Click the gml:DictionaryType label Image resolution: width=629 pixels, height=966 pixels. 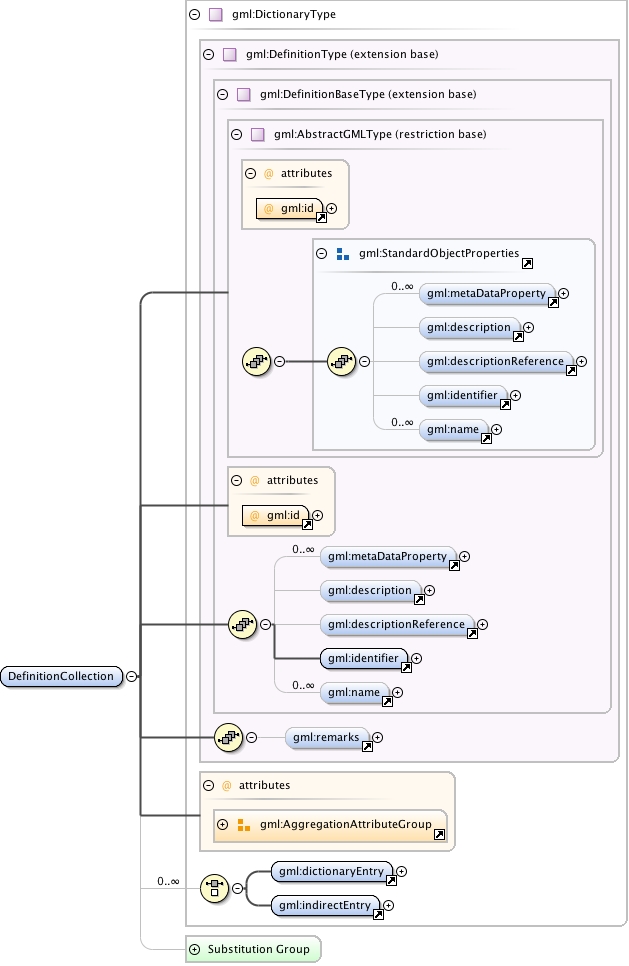(284, 14)
